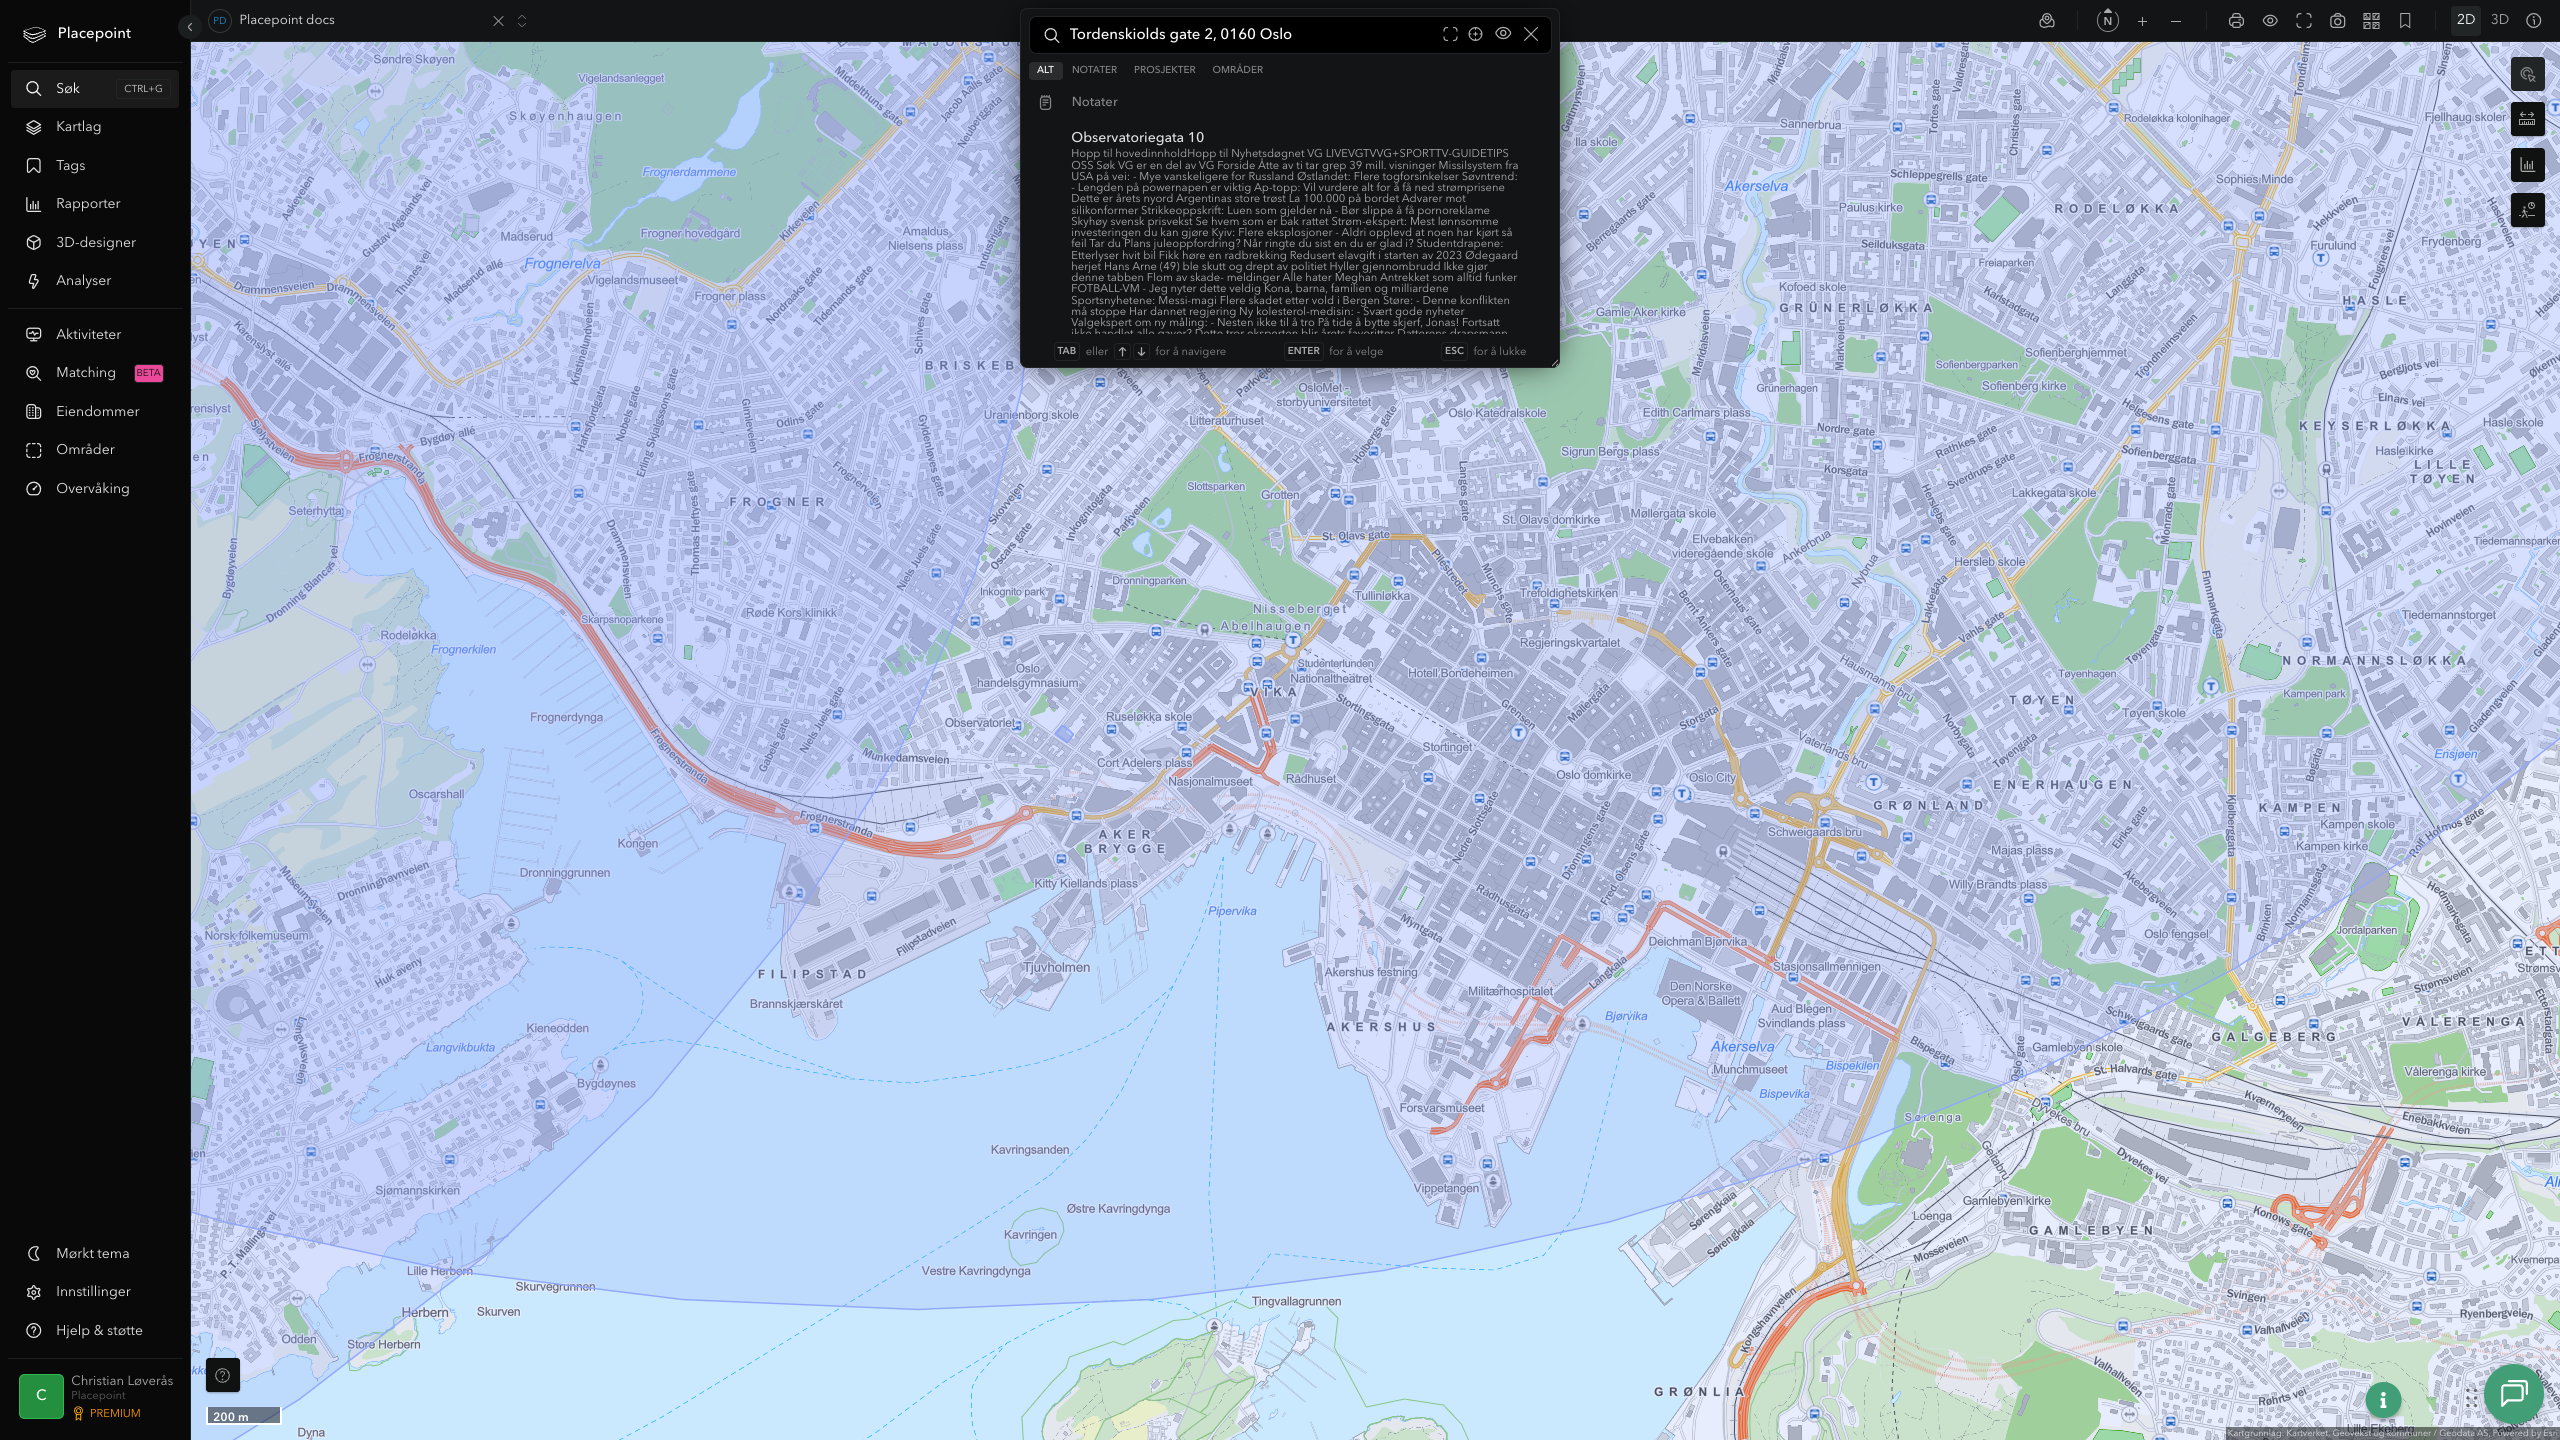Click the map select tool button
The width and height of the screenshot is (2560, 1440).
pos(2528,75)
